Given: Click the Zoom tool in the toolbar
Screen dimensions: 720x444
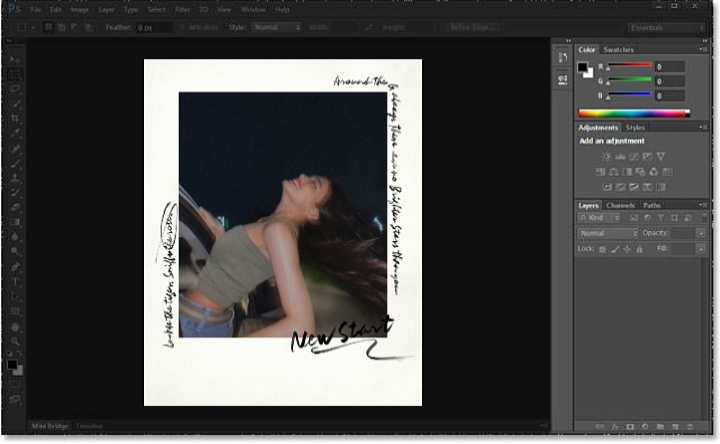Looking at the screenshot, I should point(15,341).
